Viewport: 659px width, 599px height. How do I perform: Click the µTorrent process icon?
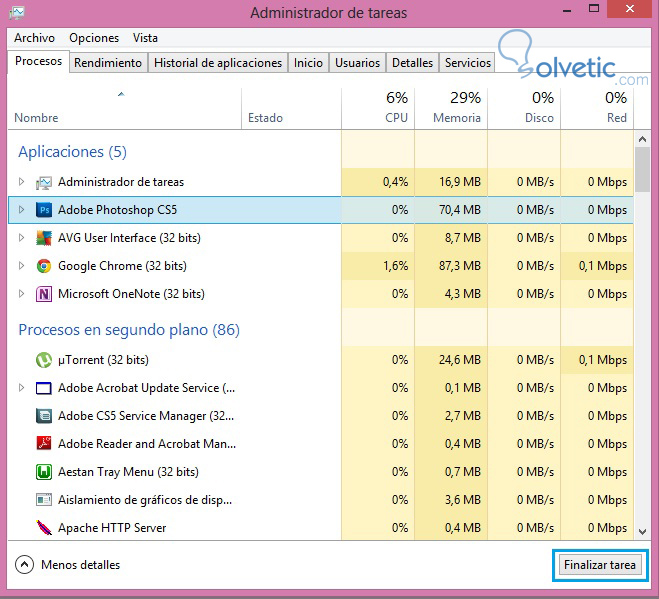click(44, 360)
